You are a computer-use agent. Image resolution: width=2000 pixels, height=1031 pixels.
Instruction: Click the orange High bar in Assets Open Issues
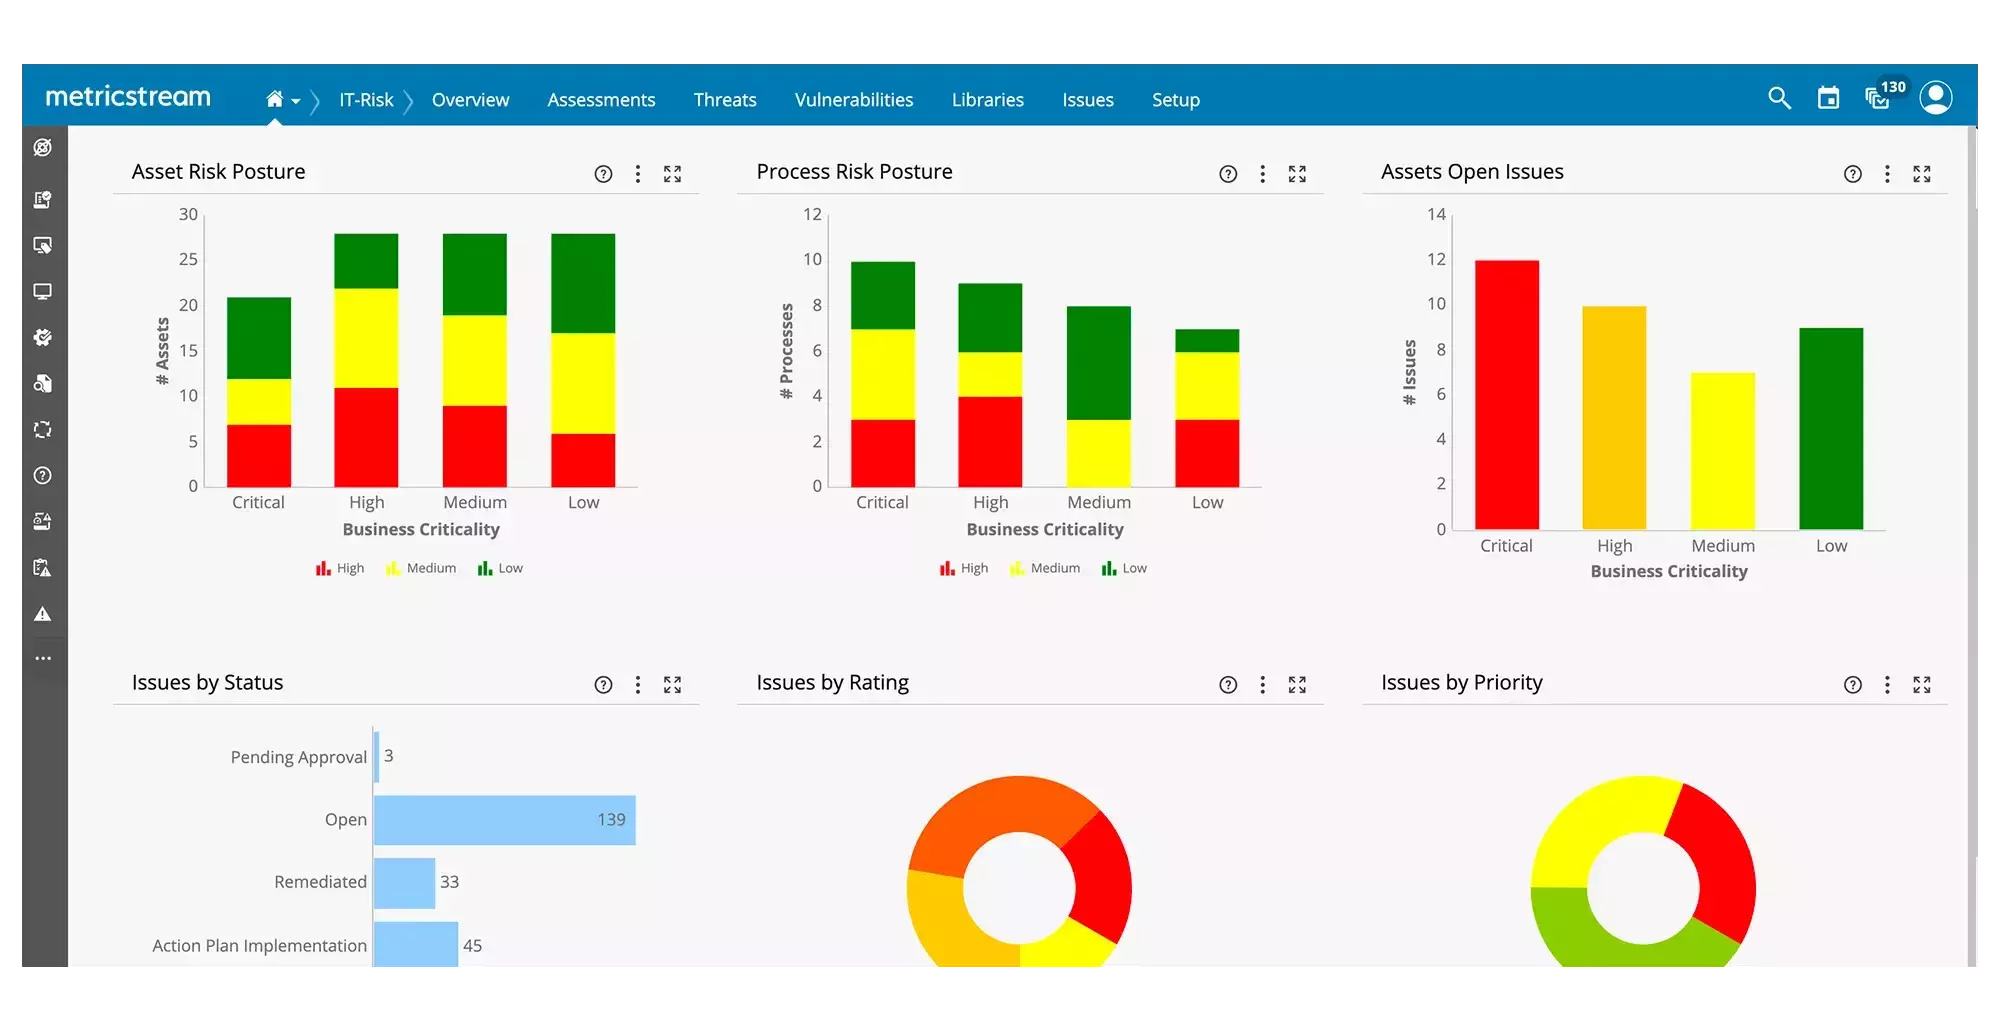pos(1614,418)
